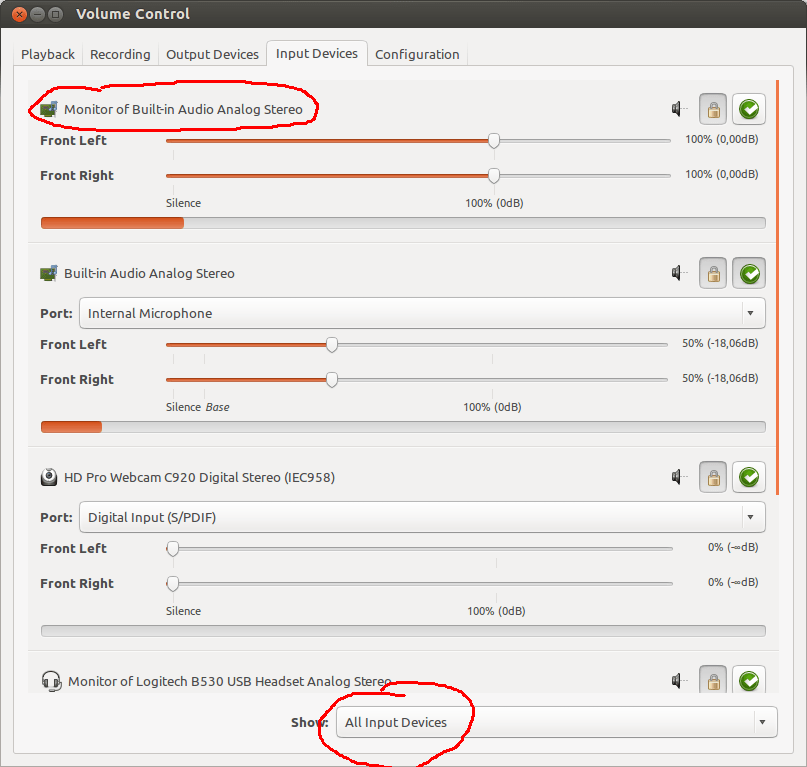Mute the HD Pro Webcam C920 Digital Stereo
The image size is (807, 767).
[x=677, y=477]
